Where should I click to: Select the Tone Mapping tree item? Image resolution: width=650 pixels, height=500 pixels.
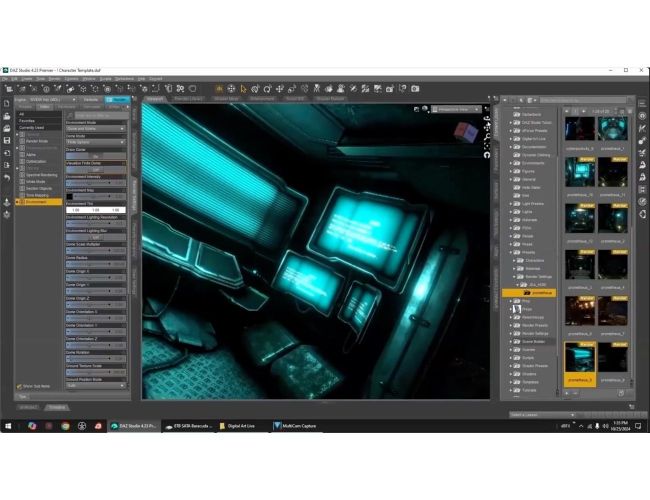(x=37, y=195)
